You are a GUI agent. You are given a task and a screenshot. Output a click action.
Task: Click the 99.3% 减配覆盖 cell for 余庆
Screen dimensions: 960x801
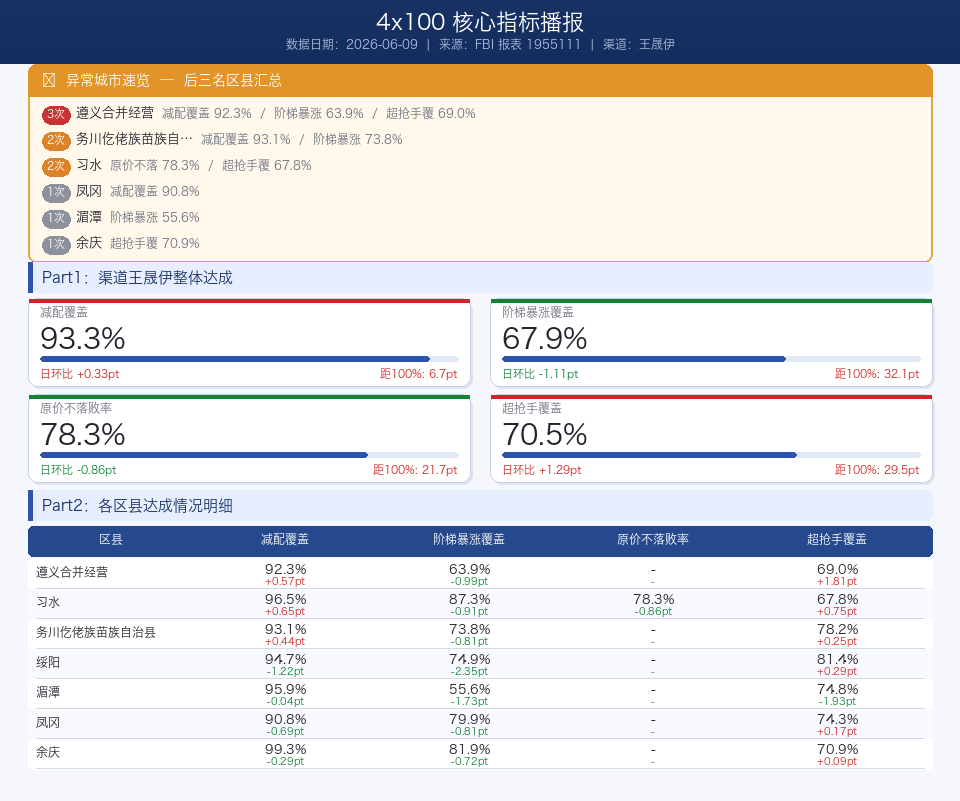pos(285,750)
